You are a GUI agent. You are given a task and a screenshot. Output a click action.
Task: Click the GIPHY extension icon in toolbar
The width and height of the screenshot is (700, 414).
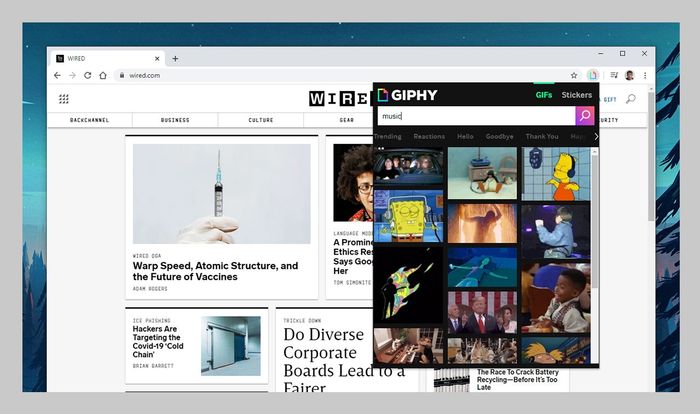pyautogui.click(x=593, y=75)
